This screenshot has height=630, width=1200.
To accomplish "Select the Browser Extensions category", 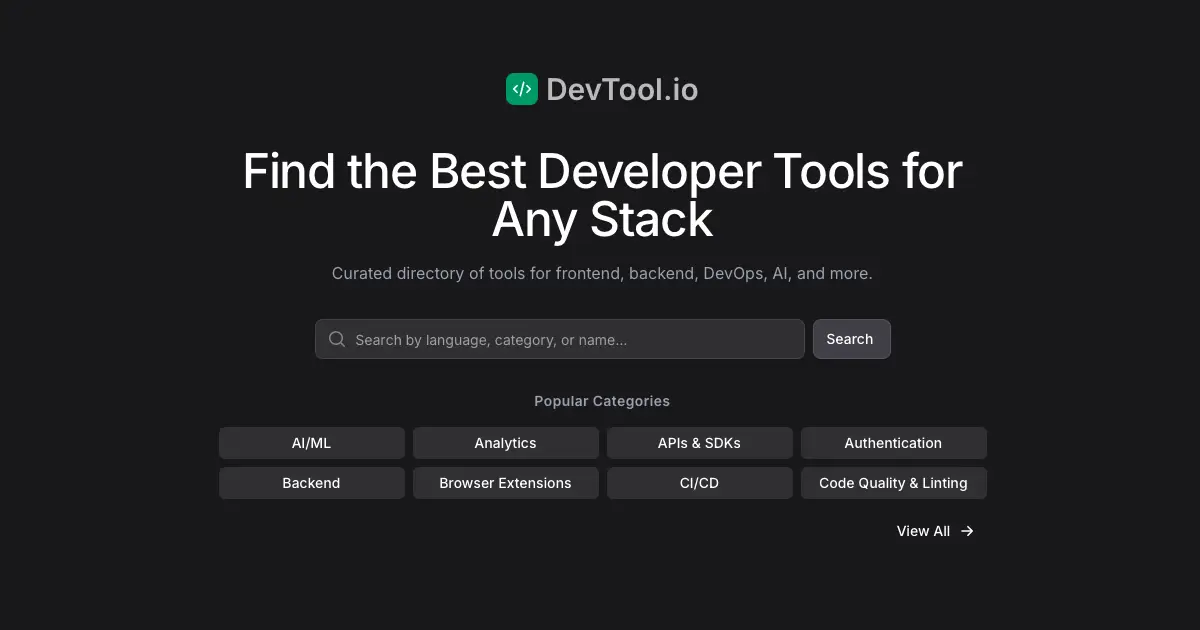I will coord(505,482).
